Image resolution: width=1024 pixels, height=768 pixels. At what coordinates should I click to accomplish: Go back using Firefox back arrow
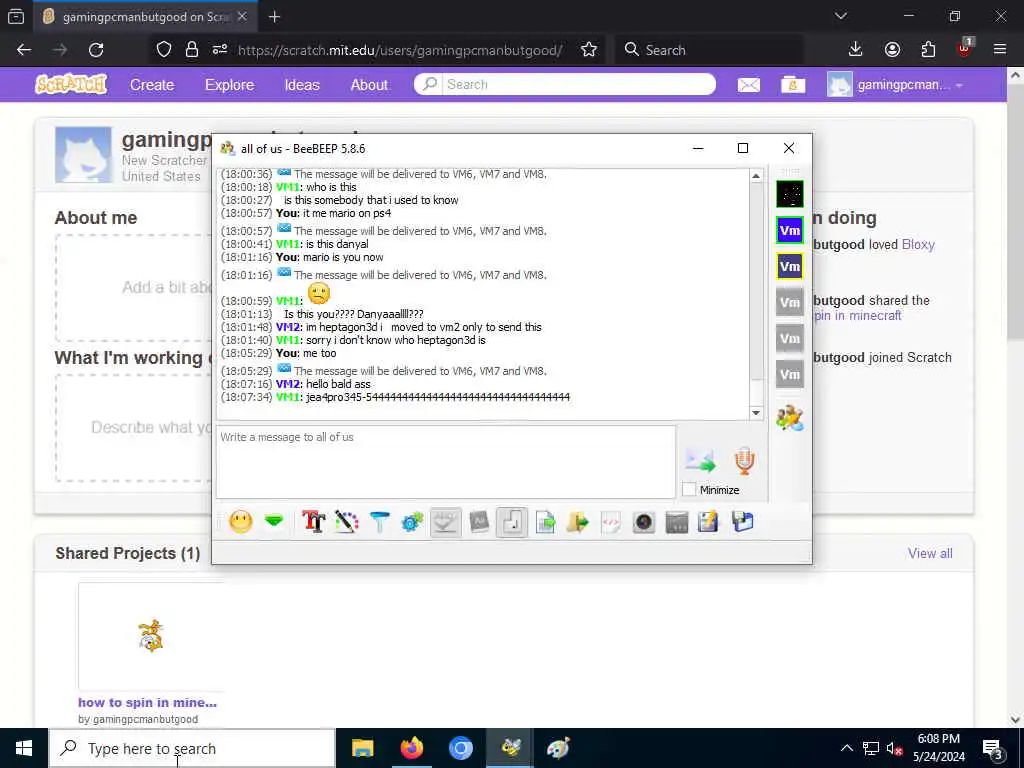tap(24, 50)
